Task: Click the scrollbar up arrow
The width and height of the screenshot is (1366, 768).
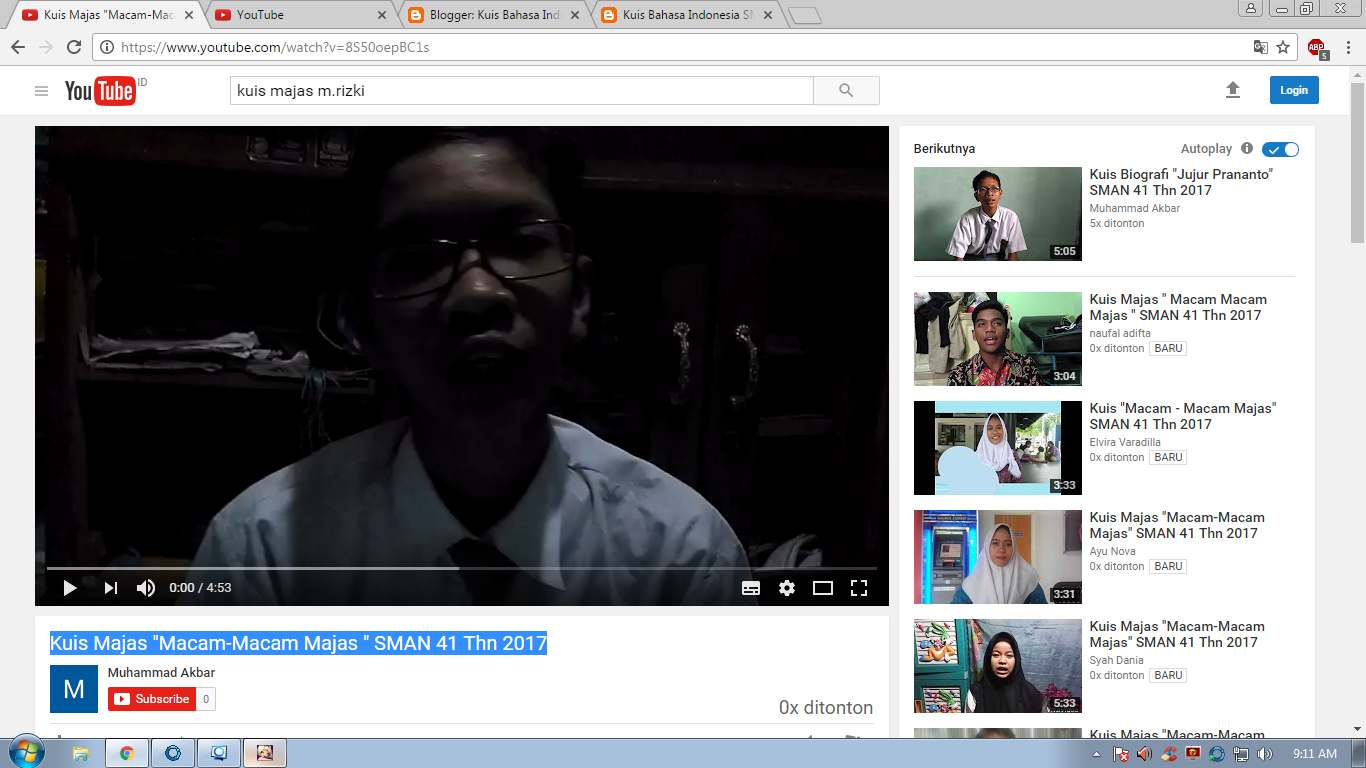Action: [1357, 74]
